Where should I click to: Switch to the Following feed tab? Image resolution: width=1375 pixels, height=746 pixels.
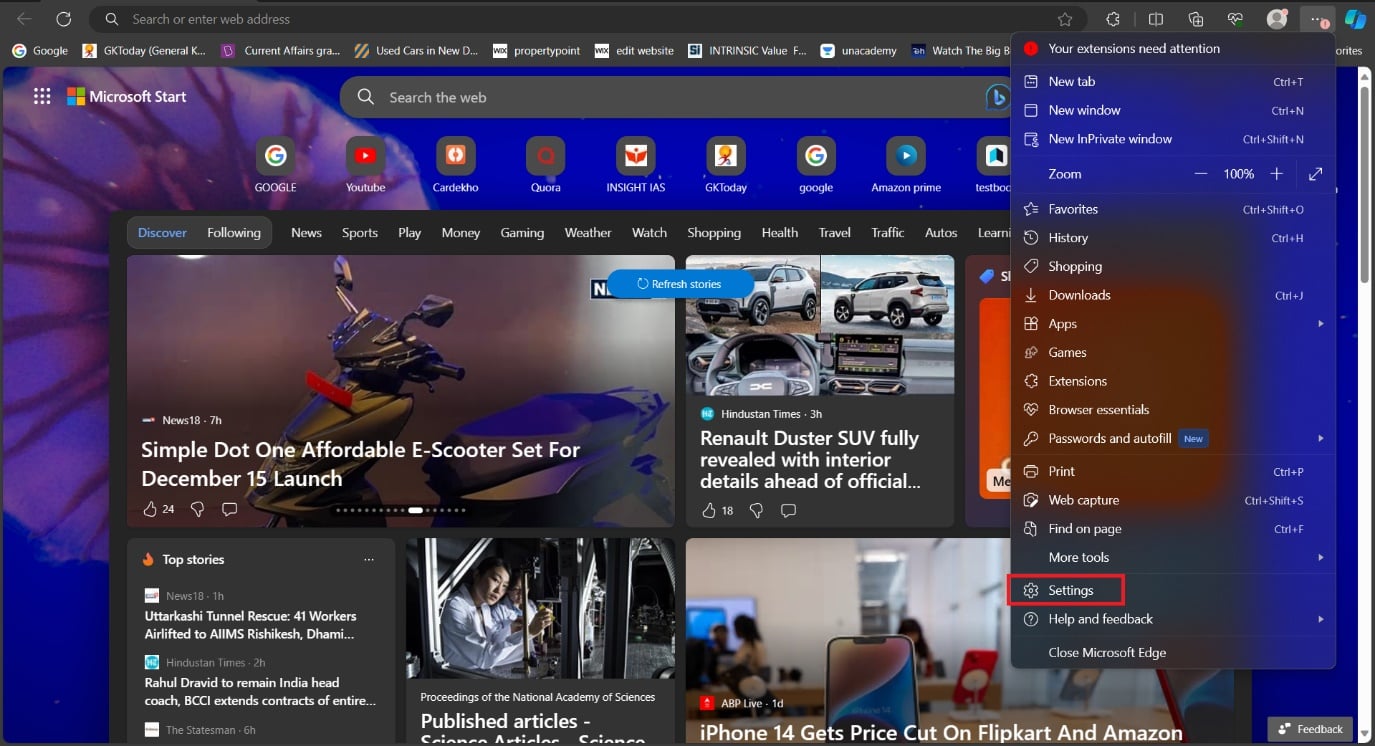point(234,232)
